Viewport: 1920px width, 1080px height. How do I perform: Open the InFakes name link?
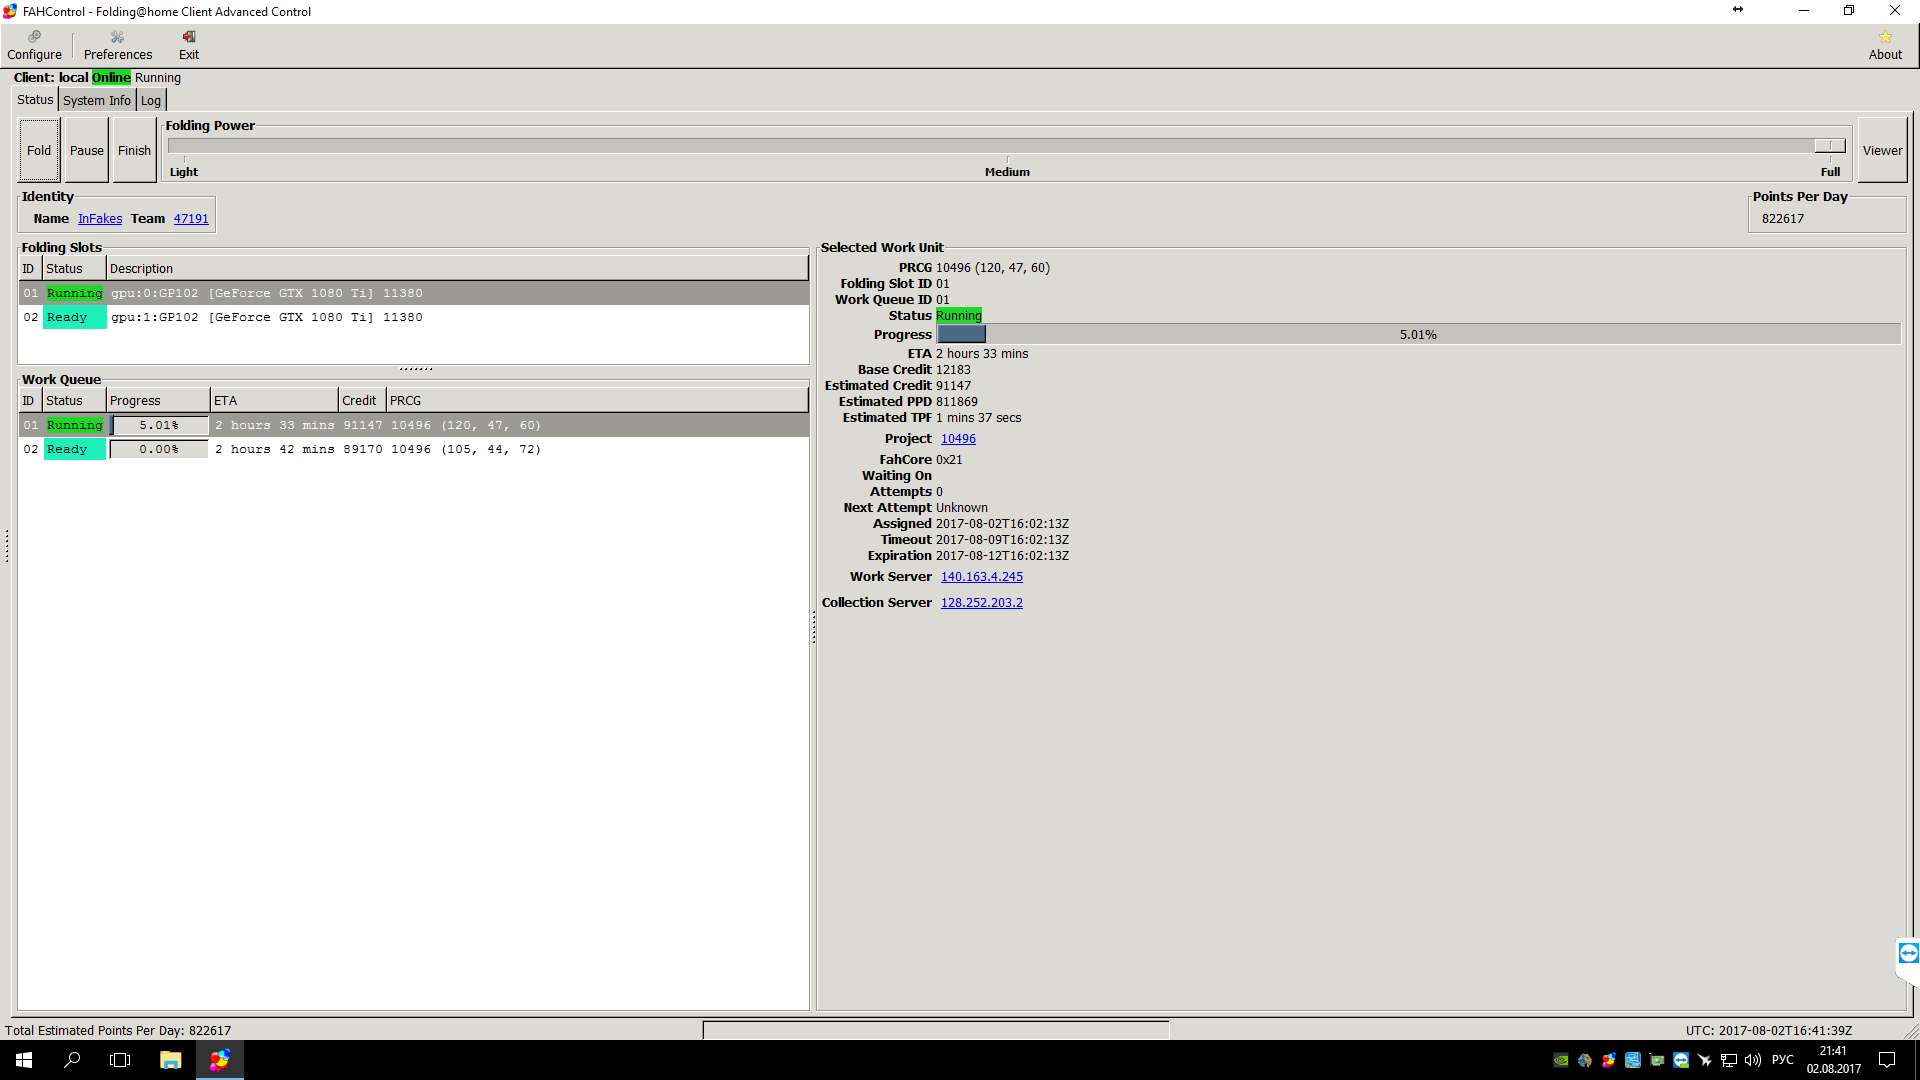(x=100, y=219)
